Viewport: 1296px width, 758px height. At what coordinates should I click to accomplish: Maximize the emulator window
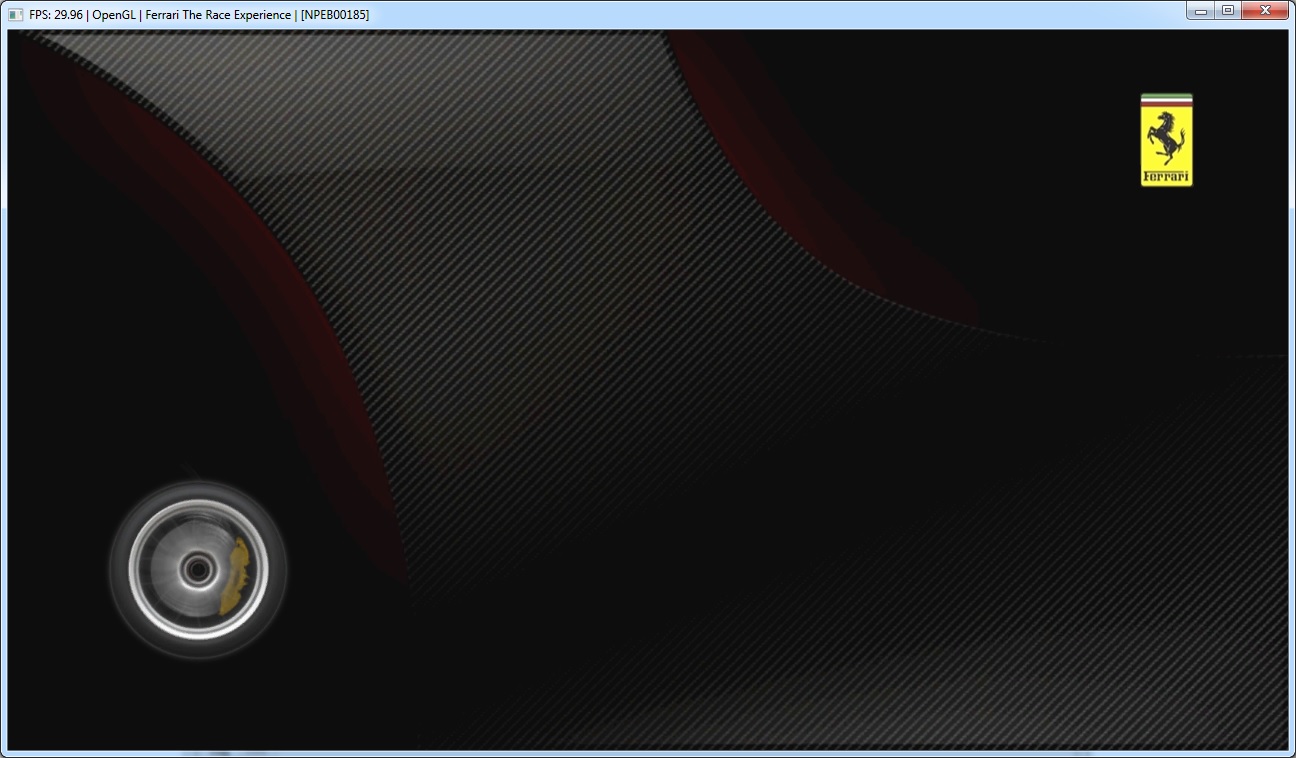click(x=1227, y=11)
